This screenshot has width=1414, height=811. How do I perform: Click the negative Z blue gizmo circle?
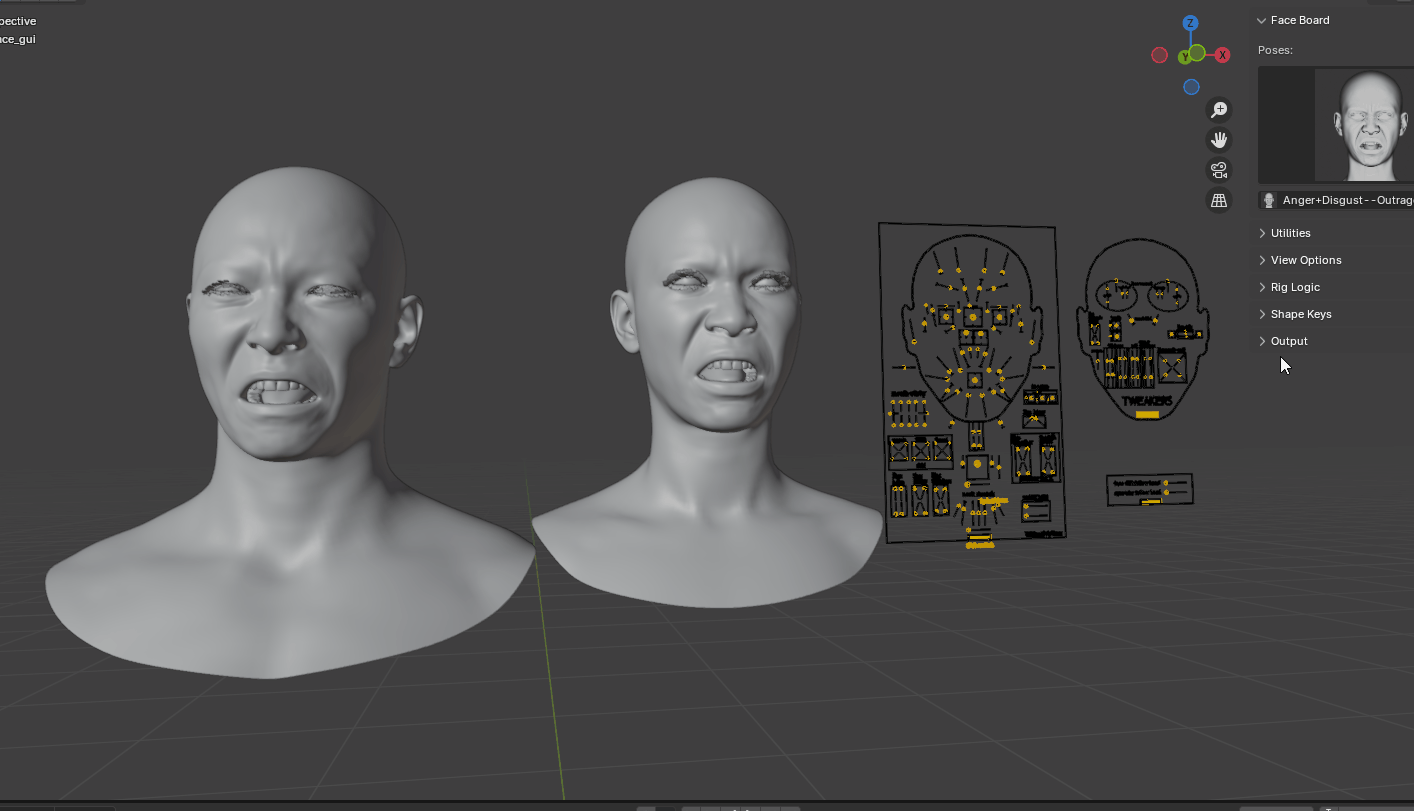(1191, 87)
